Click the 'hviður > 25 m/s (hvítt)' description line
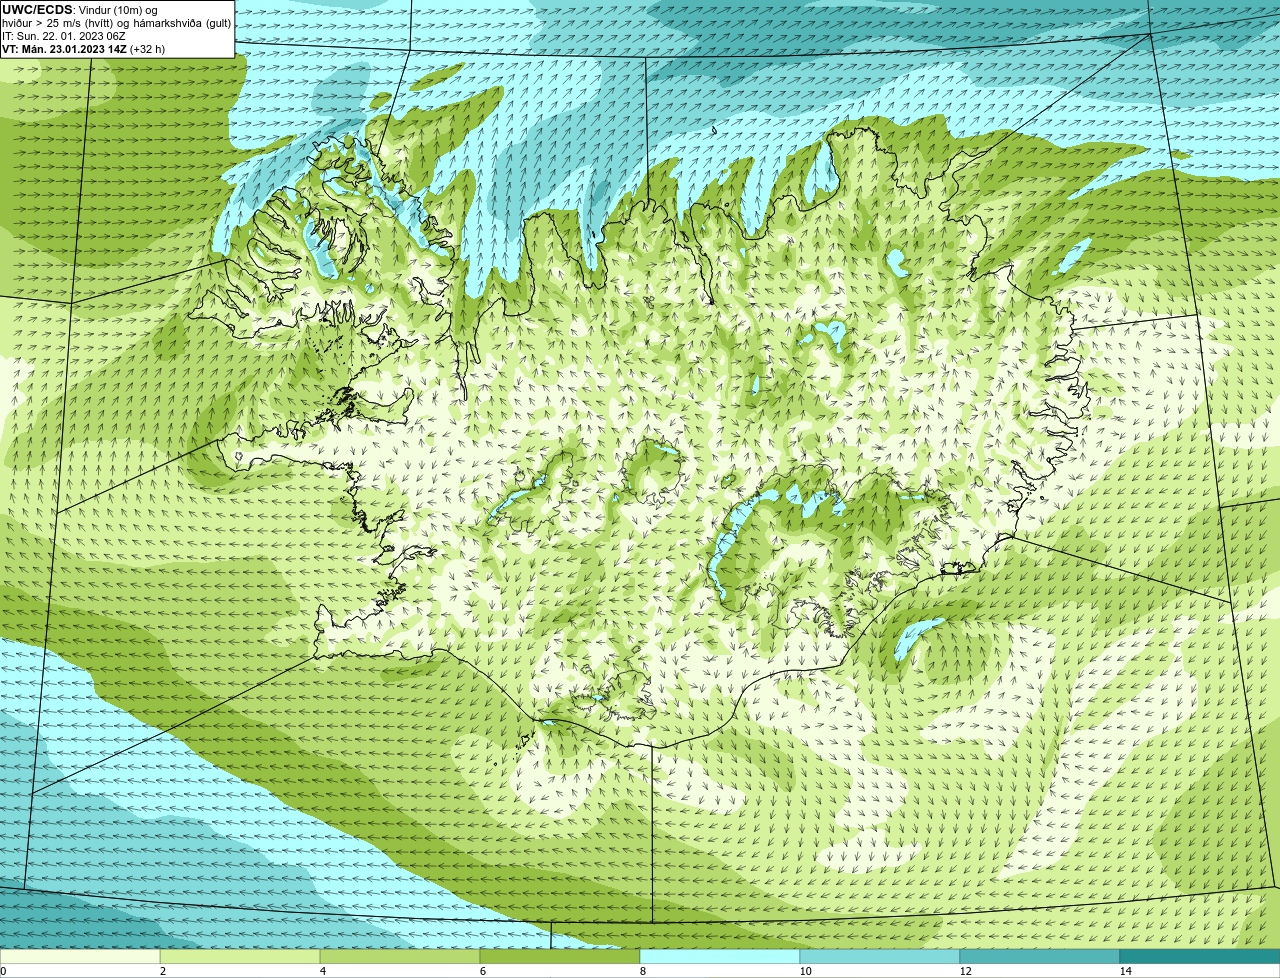The image size is (1280, 978). click(x=116, y=23)
